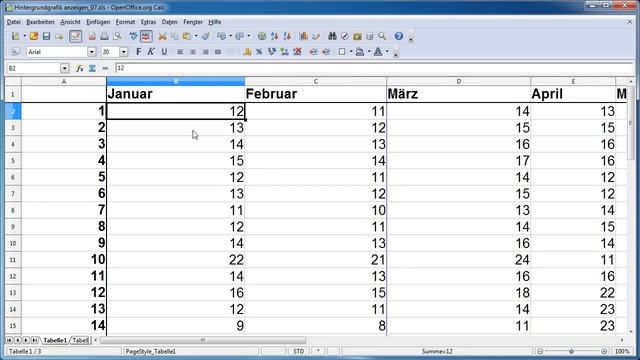Toggle Align Right
The height and width of the screenshot is (360, 640).
tap(205, 52)
